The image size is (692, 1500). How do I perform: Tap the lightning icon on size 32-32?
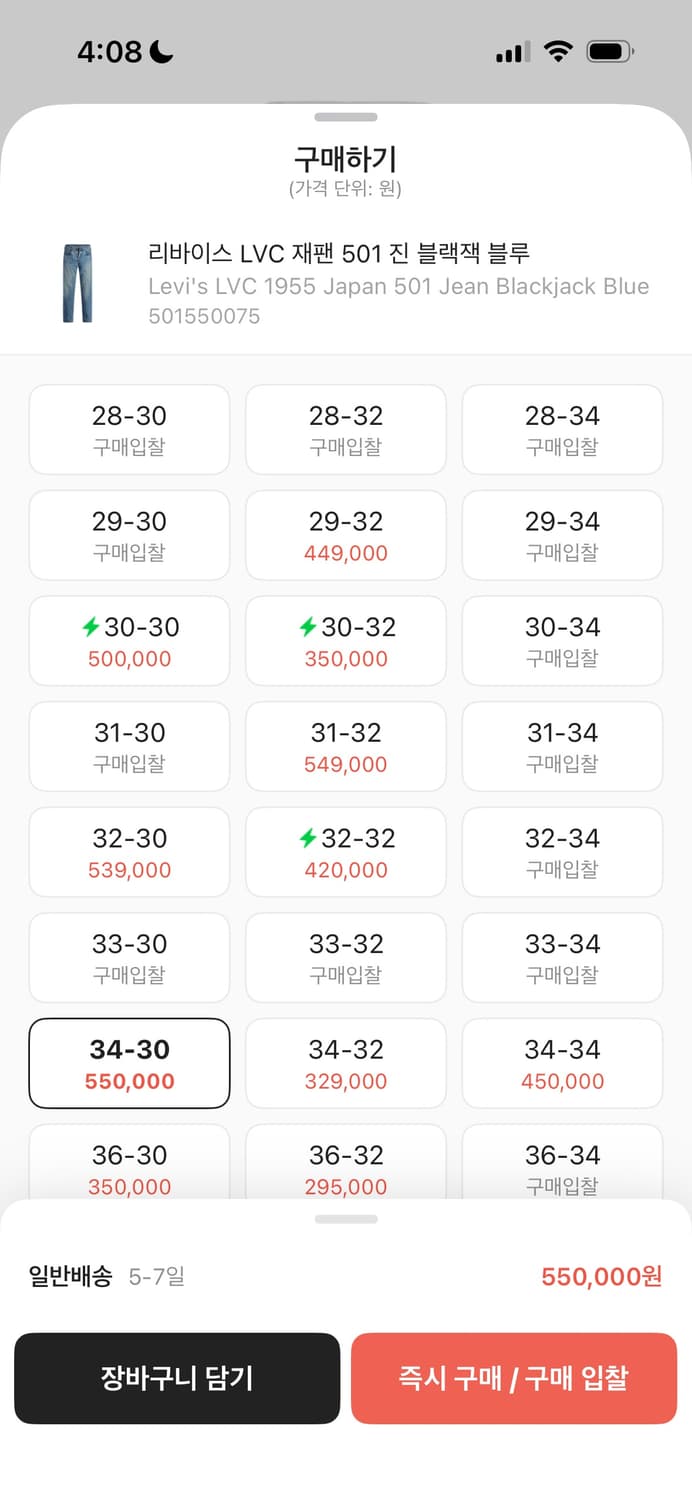tap(308, 838)
